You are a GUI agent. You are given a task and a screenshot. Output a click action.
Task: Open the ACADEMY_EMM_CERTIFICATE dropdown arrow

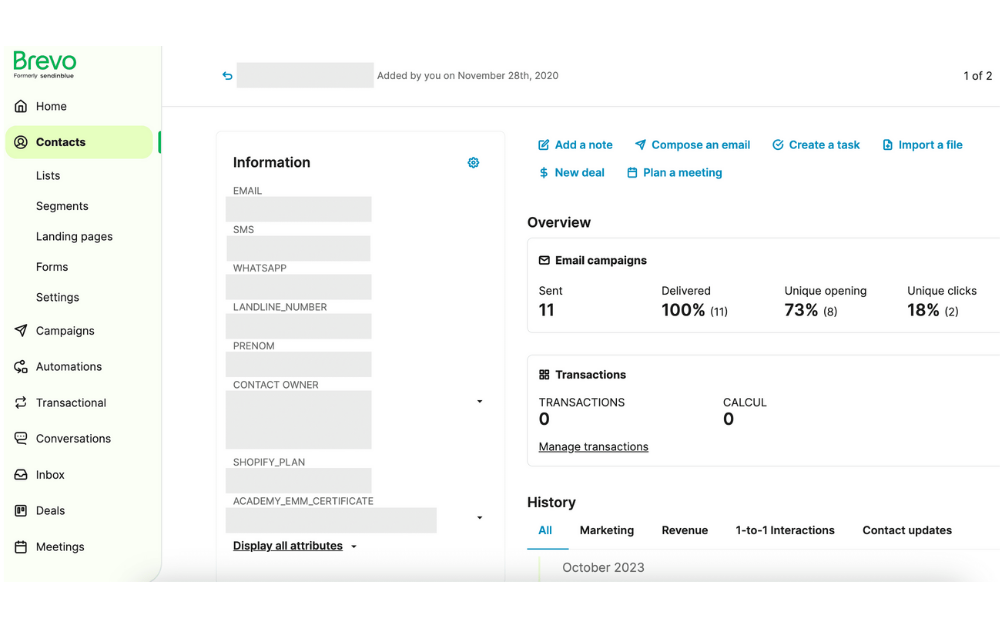coord(480,518)
